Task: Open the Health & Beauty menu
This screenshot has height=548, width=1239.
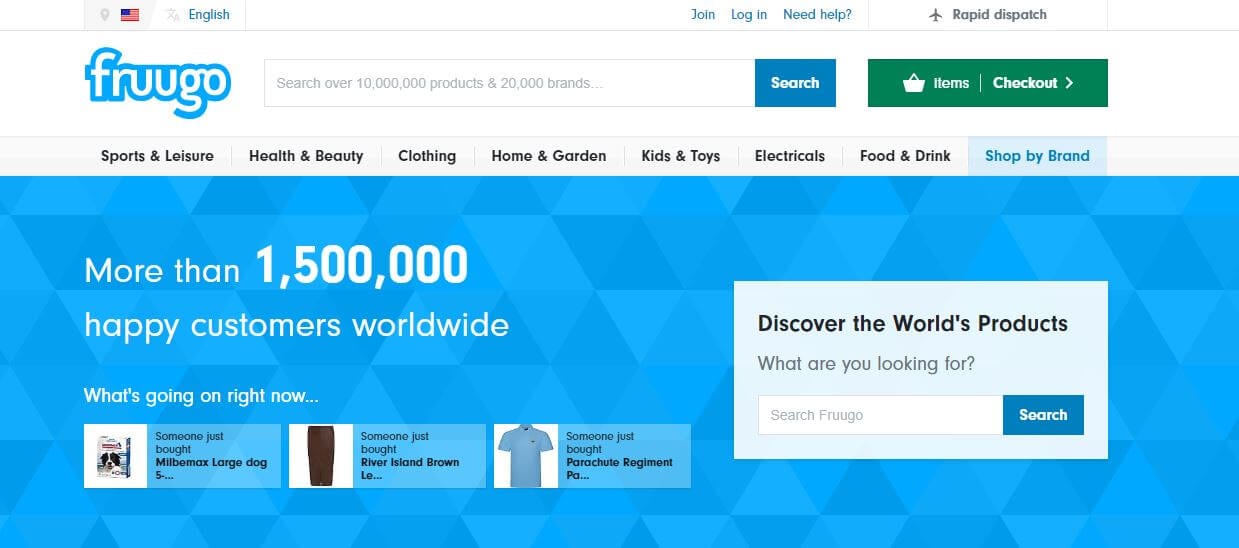Action: 306,156
